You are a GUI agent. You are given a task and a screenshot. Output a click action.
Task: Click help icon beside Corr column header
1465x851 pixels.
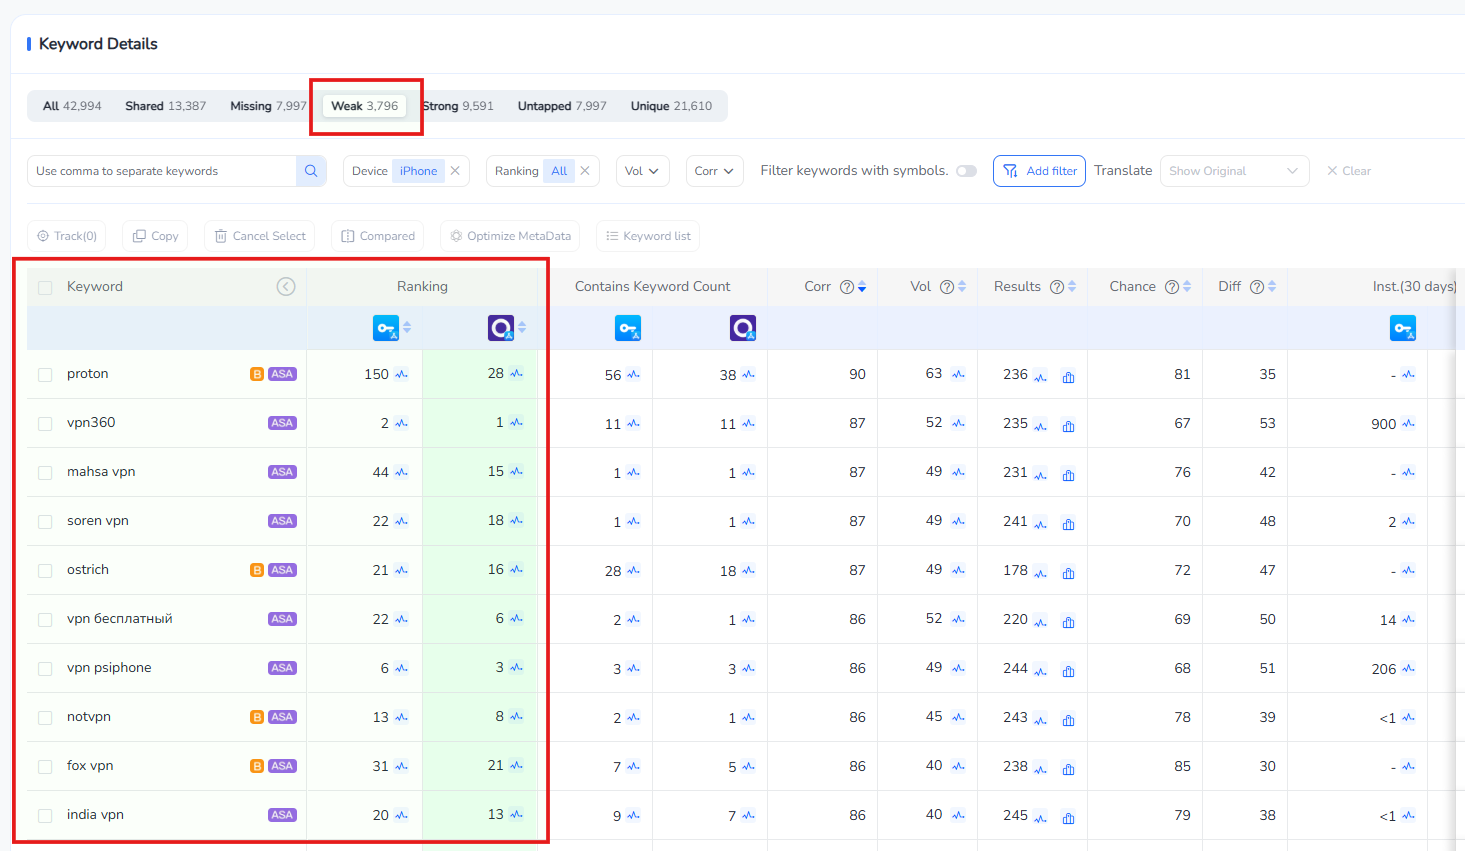point(847,287)
